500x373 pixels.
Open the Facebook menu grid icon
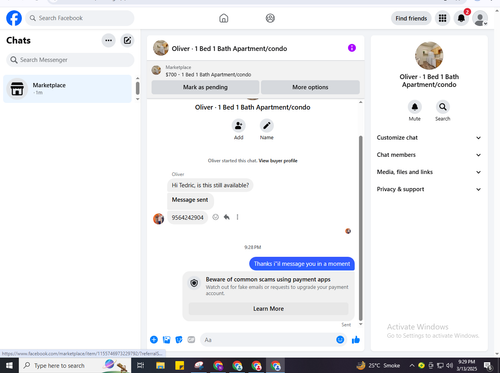(x=442, y=18)
